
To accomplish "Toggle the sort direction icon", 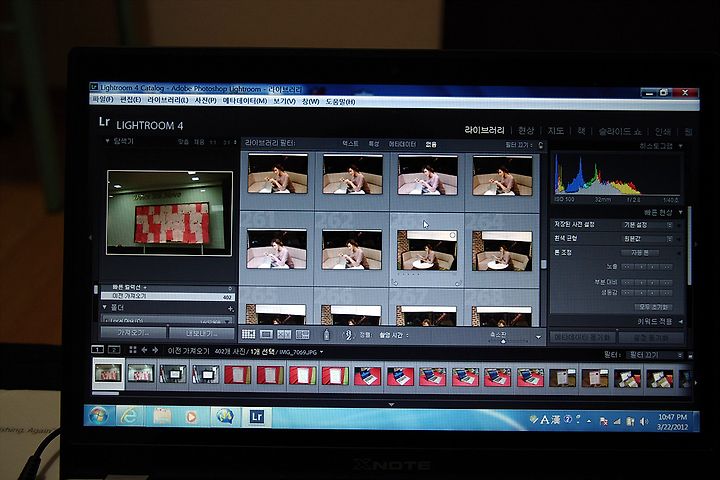I will (348, 335).
